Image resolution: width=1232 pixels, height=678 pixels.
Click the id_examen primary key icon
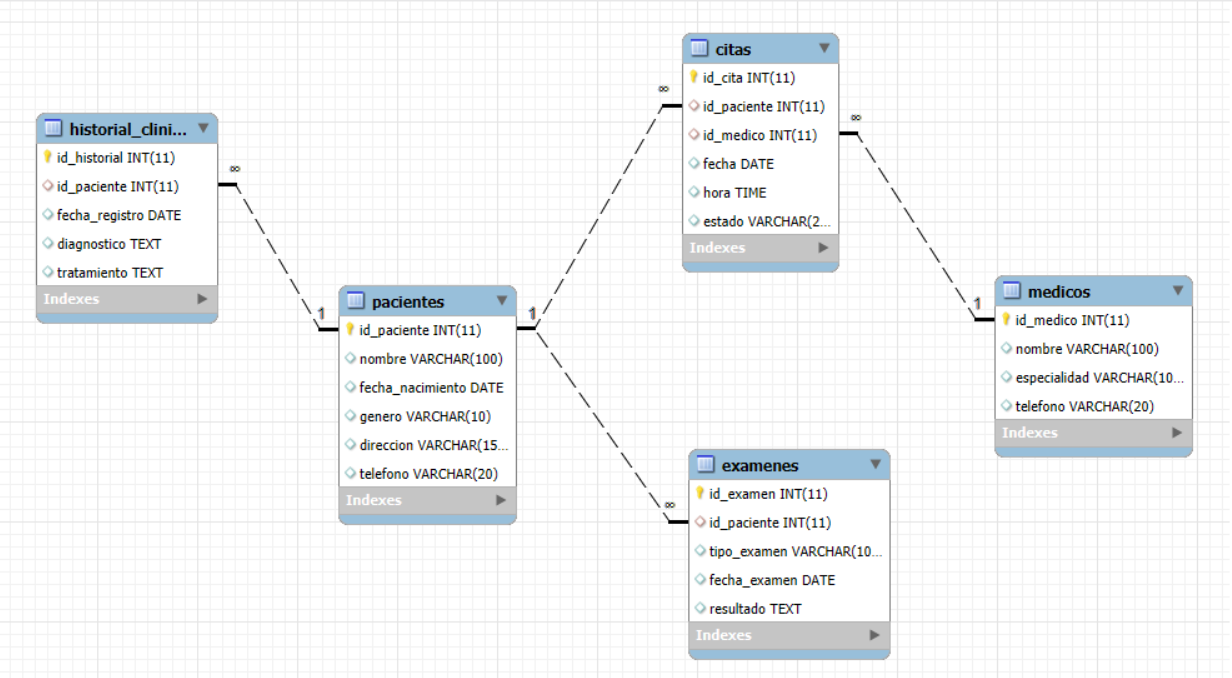[700, 493]
